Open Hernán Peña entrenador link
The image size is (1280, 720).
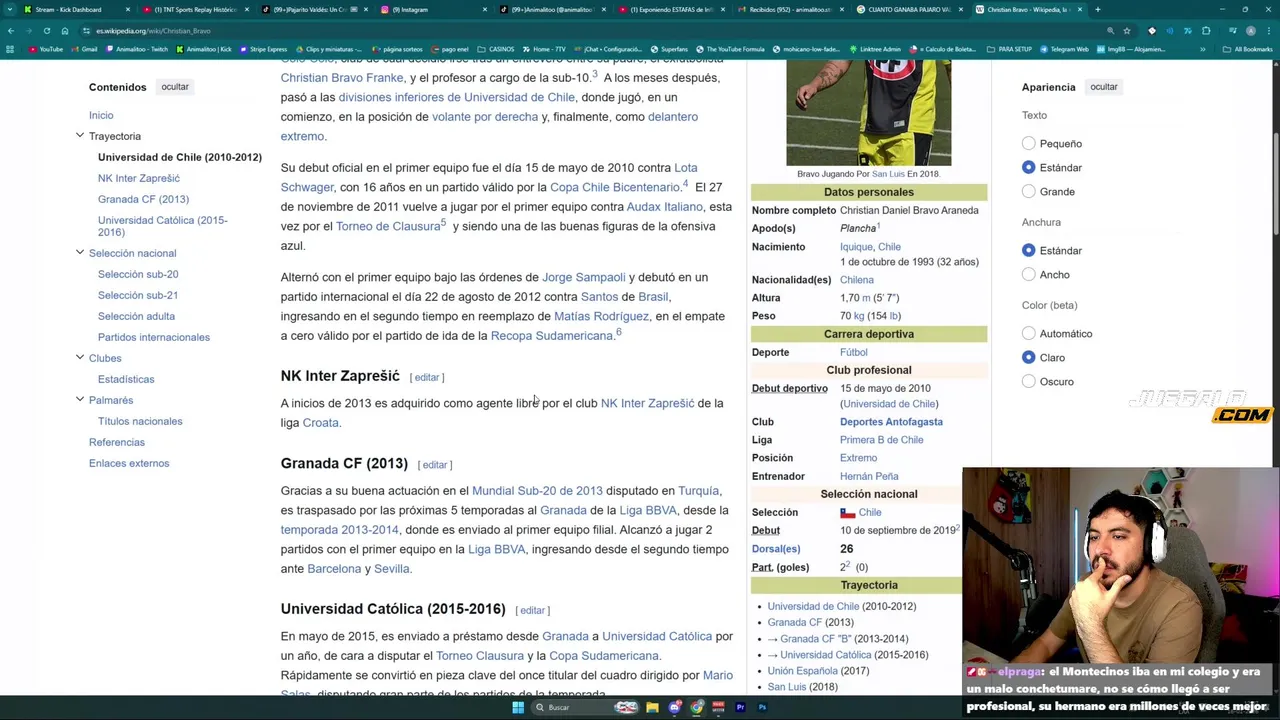pos(869,476)
